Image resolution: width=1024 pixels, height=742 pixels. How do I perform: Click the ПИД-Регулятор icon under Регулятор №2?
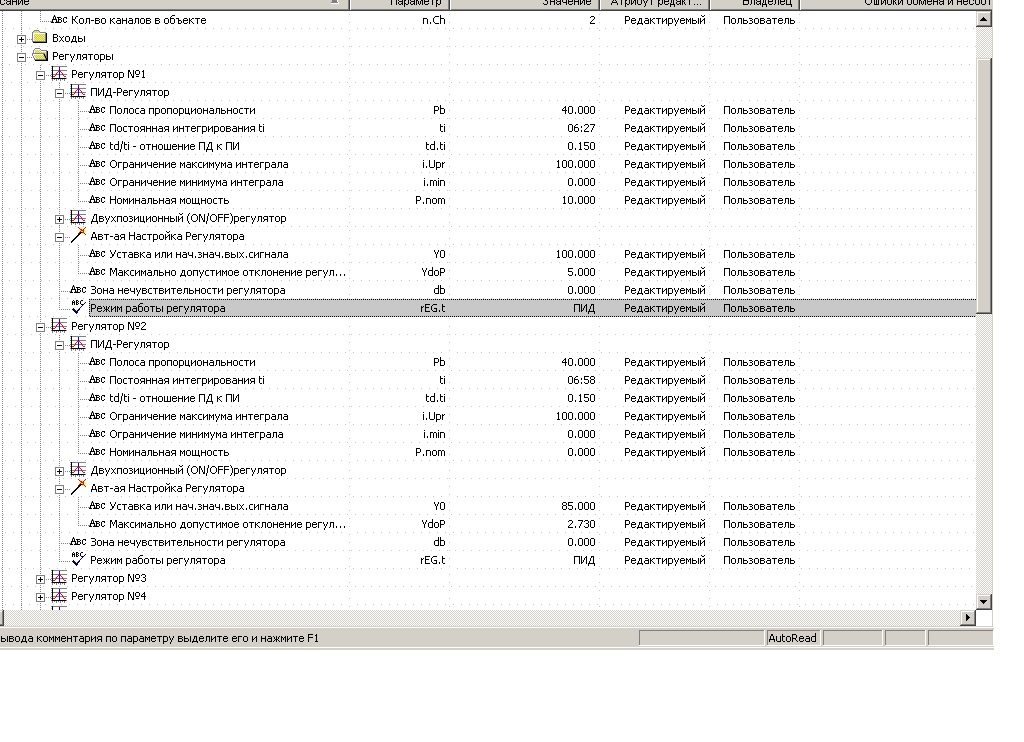(x=78, y=344)
